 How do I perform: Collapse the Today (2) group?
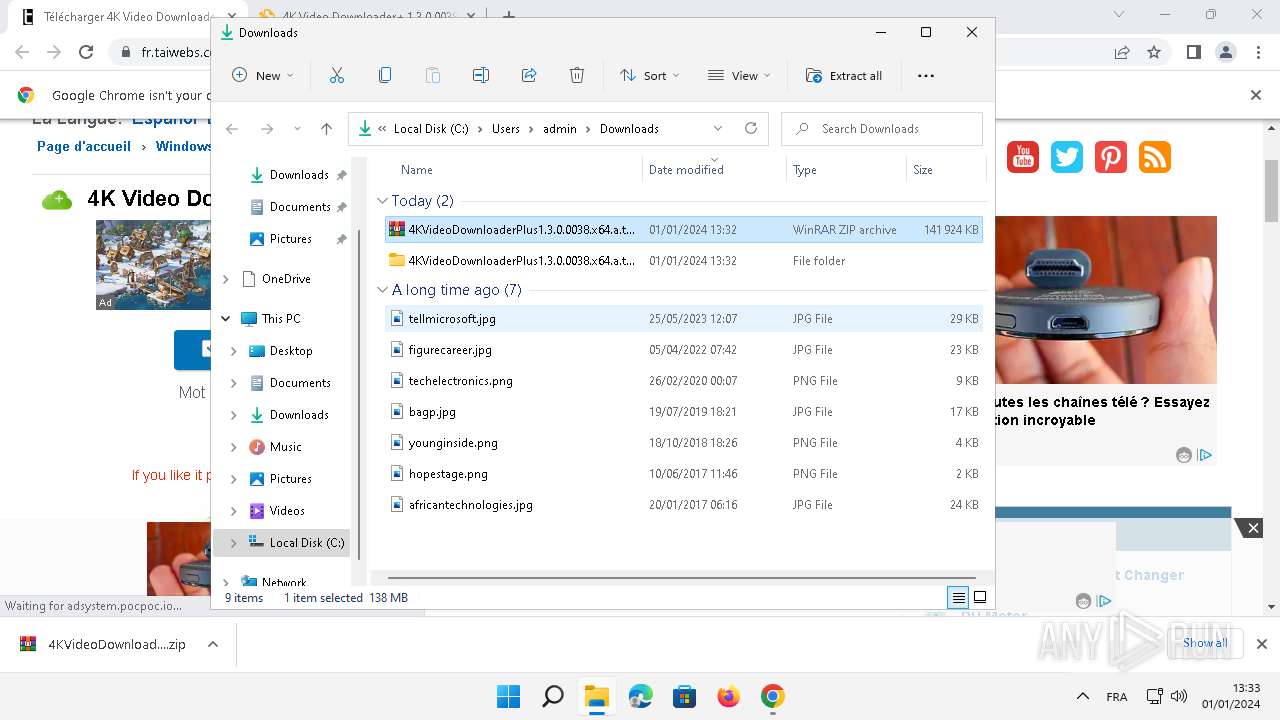click(x=382, y=201)
